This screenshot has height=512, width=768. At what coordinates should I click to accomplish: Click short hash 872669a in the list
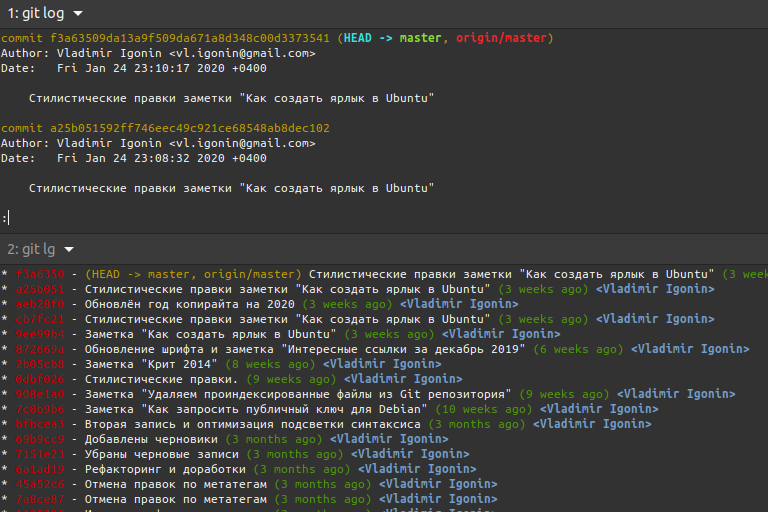40,349
